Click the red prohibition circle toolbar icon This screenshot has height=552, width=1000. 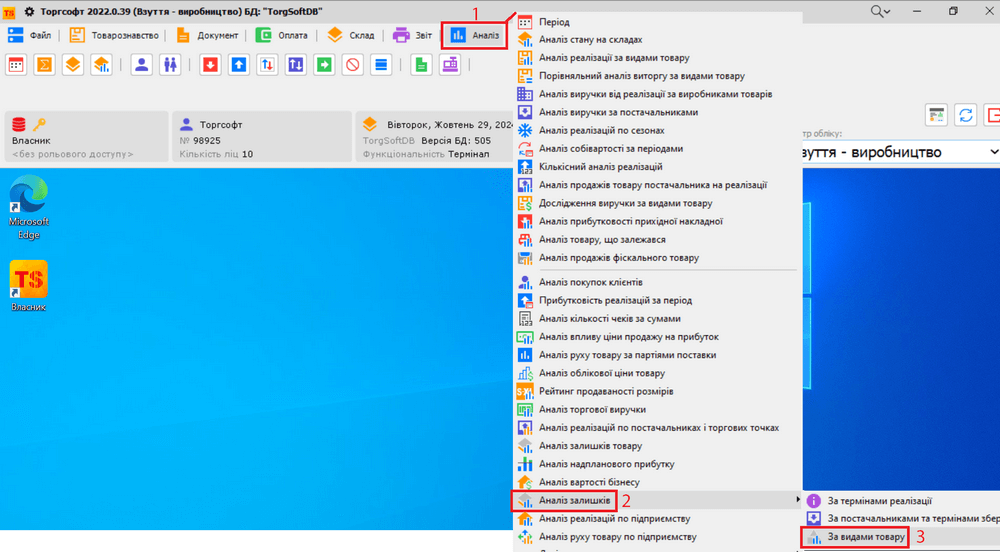[x=352, y=65]
